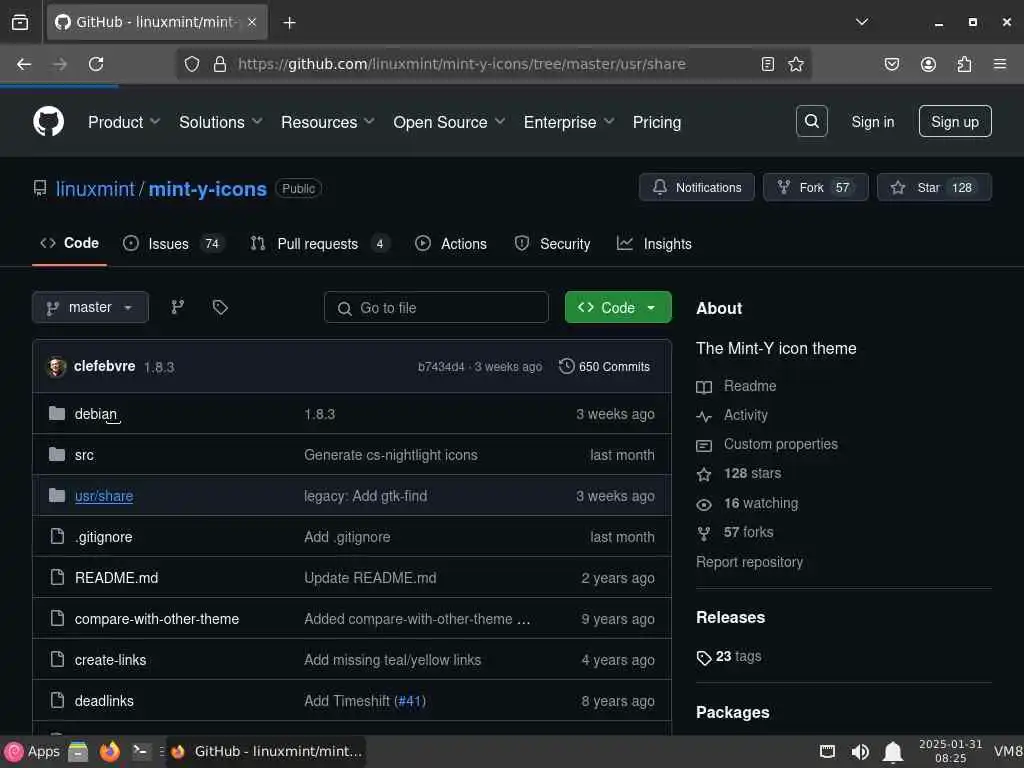Open a new browser tab
Screen dimensions: 1024x768
click(x=289, y=23)
